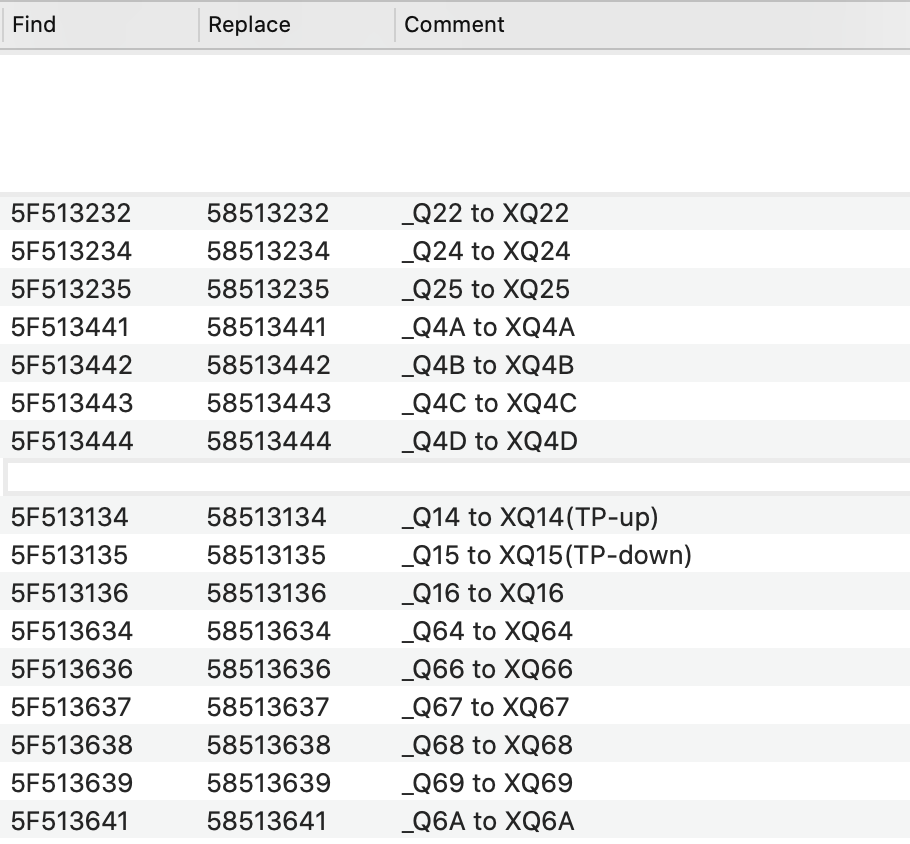Select comment "_Q14 to XQ14(TP-up)"

tap(530, 517)
